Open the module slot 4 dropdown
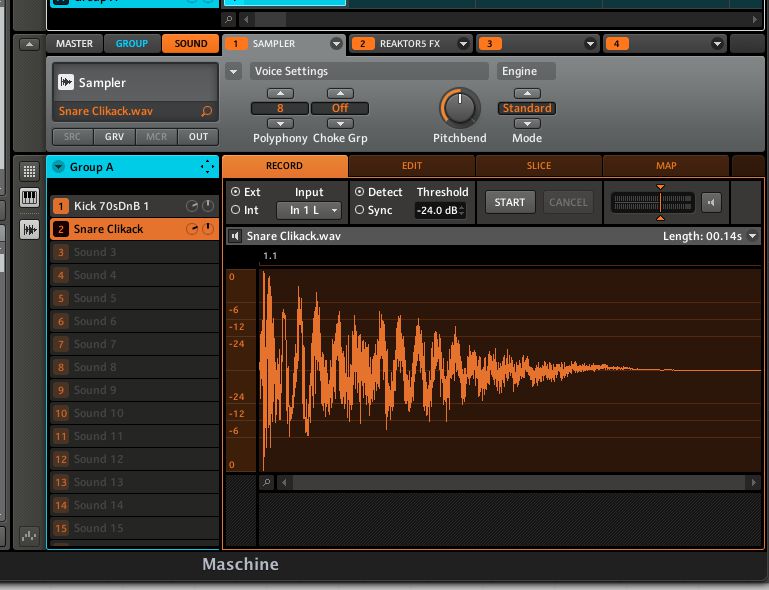The width and height of the screenshot is (769, 590). [717, 44]
